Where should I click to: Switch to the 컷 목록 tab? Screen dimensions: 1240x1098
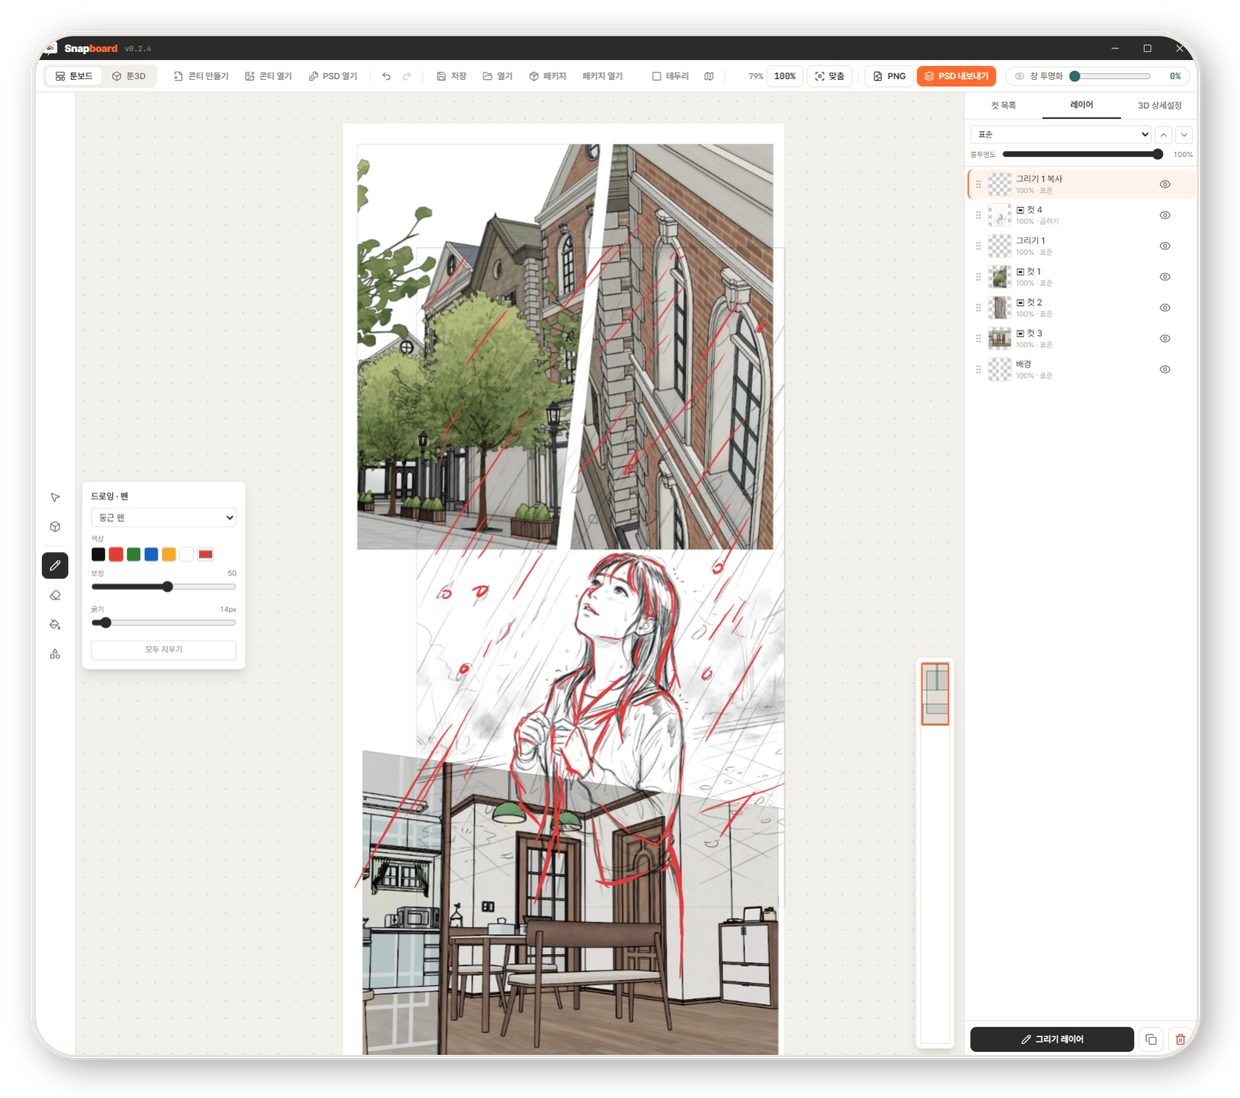1003,105
